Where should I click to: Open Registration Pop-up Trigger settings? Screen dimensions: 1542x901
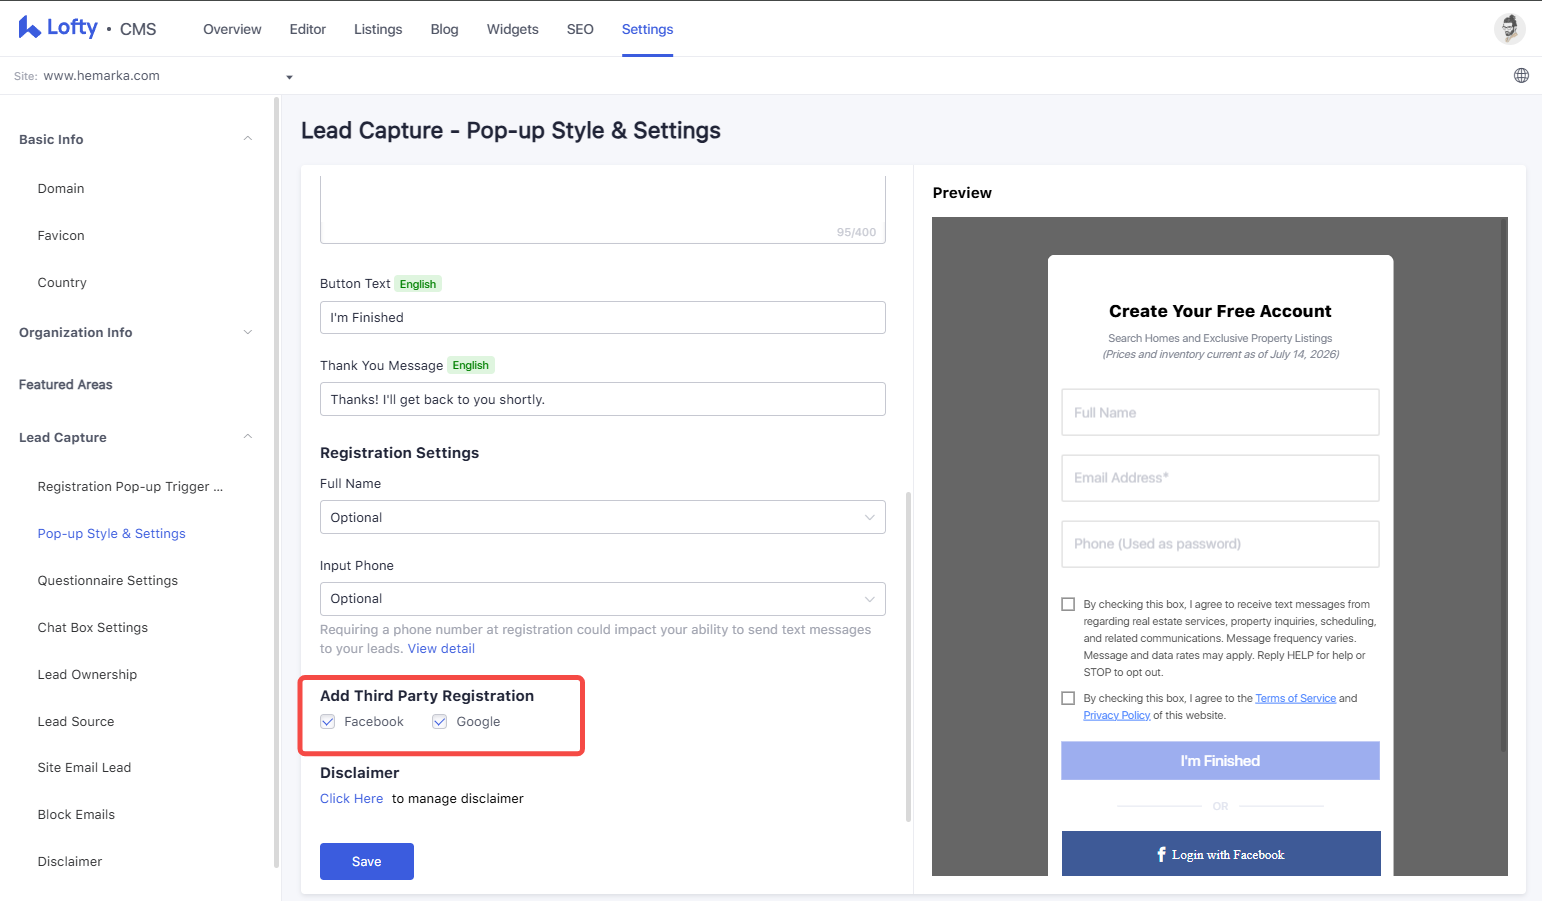click(130, 487)
